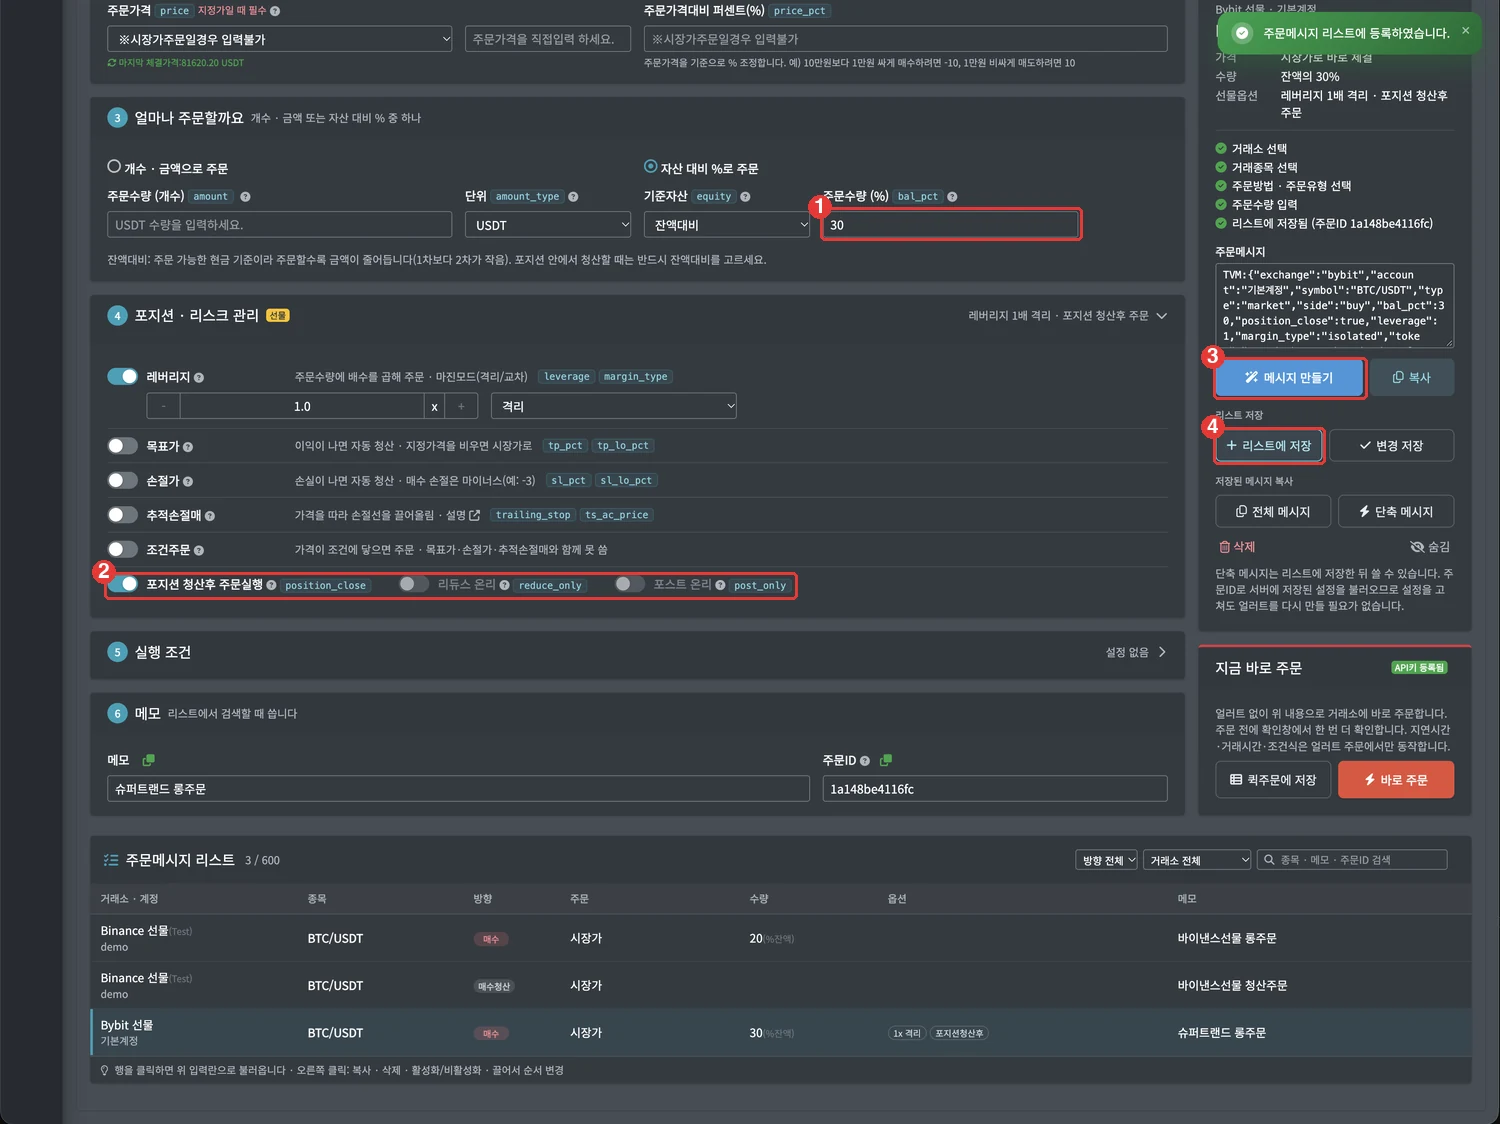Click help icon next to 조건주문

[199, 551]
